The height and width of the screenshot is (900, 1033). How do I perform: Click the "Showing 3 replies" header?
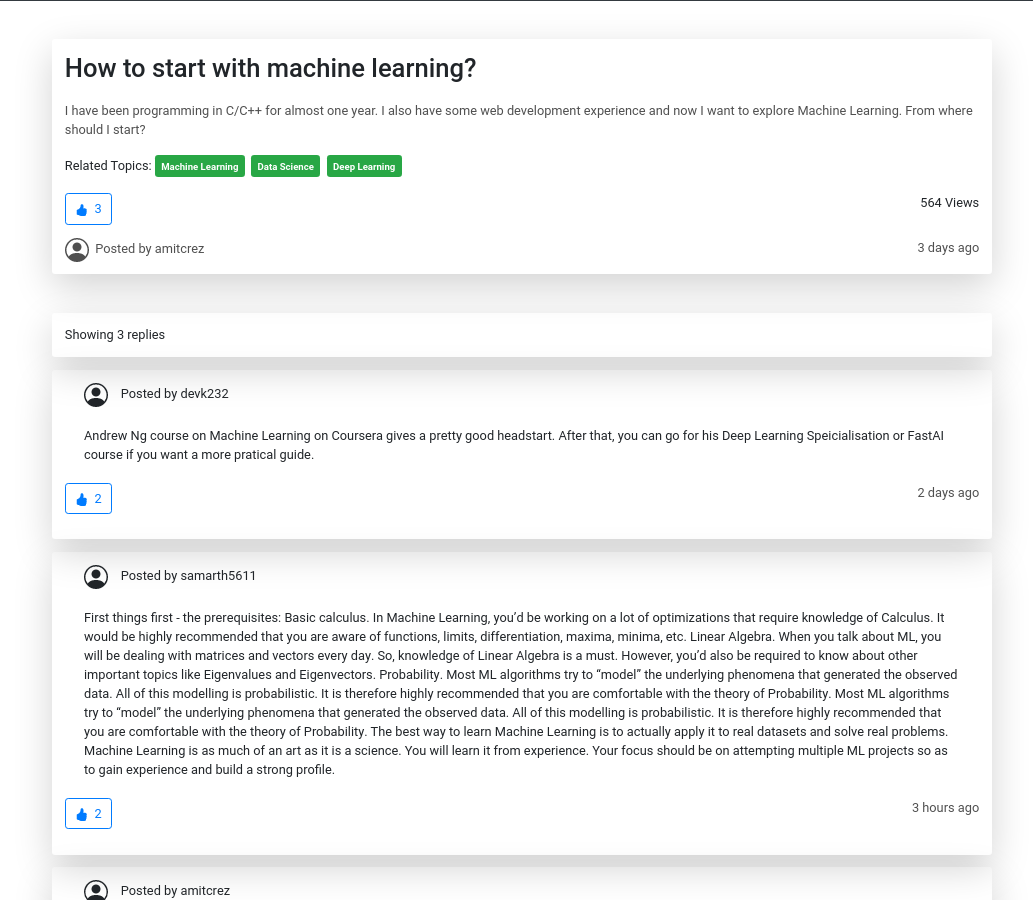[x=115, y=335]
